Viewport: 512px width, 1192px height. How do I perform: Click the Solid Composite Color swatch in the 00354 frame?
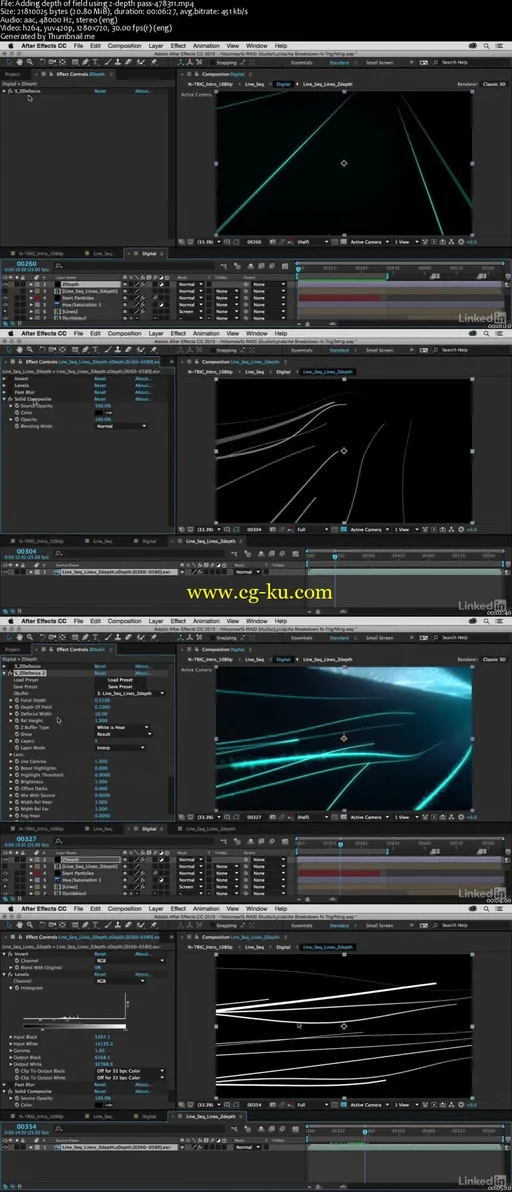point(99,1105)
